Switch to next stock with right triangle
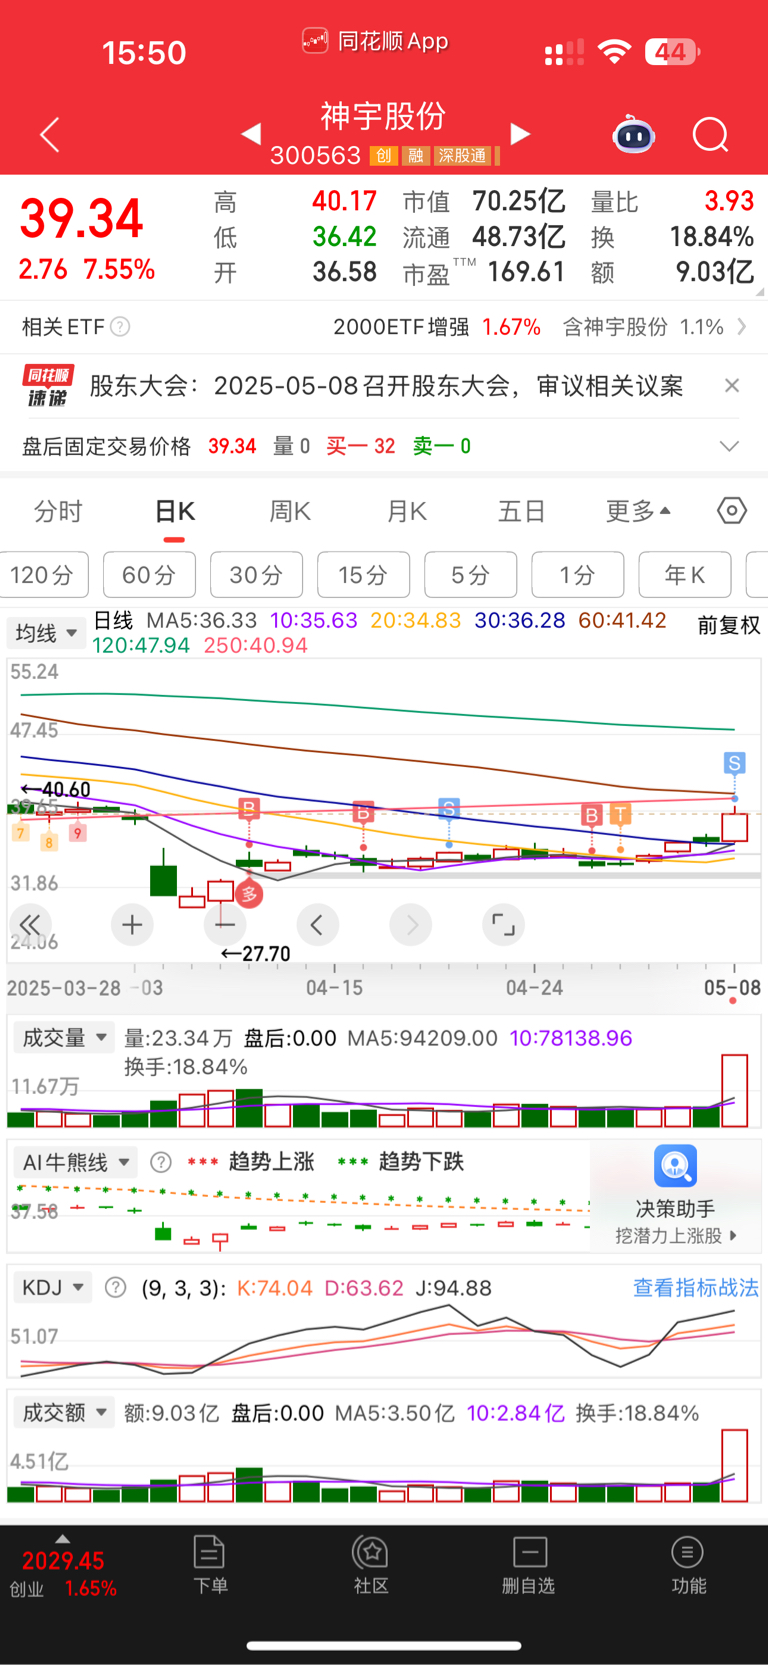 520,134
